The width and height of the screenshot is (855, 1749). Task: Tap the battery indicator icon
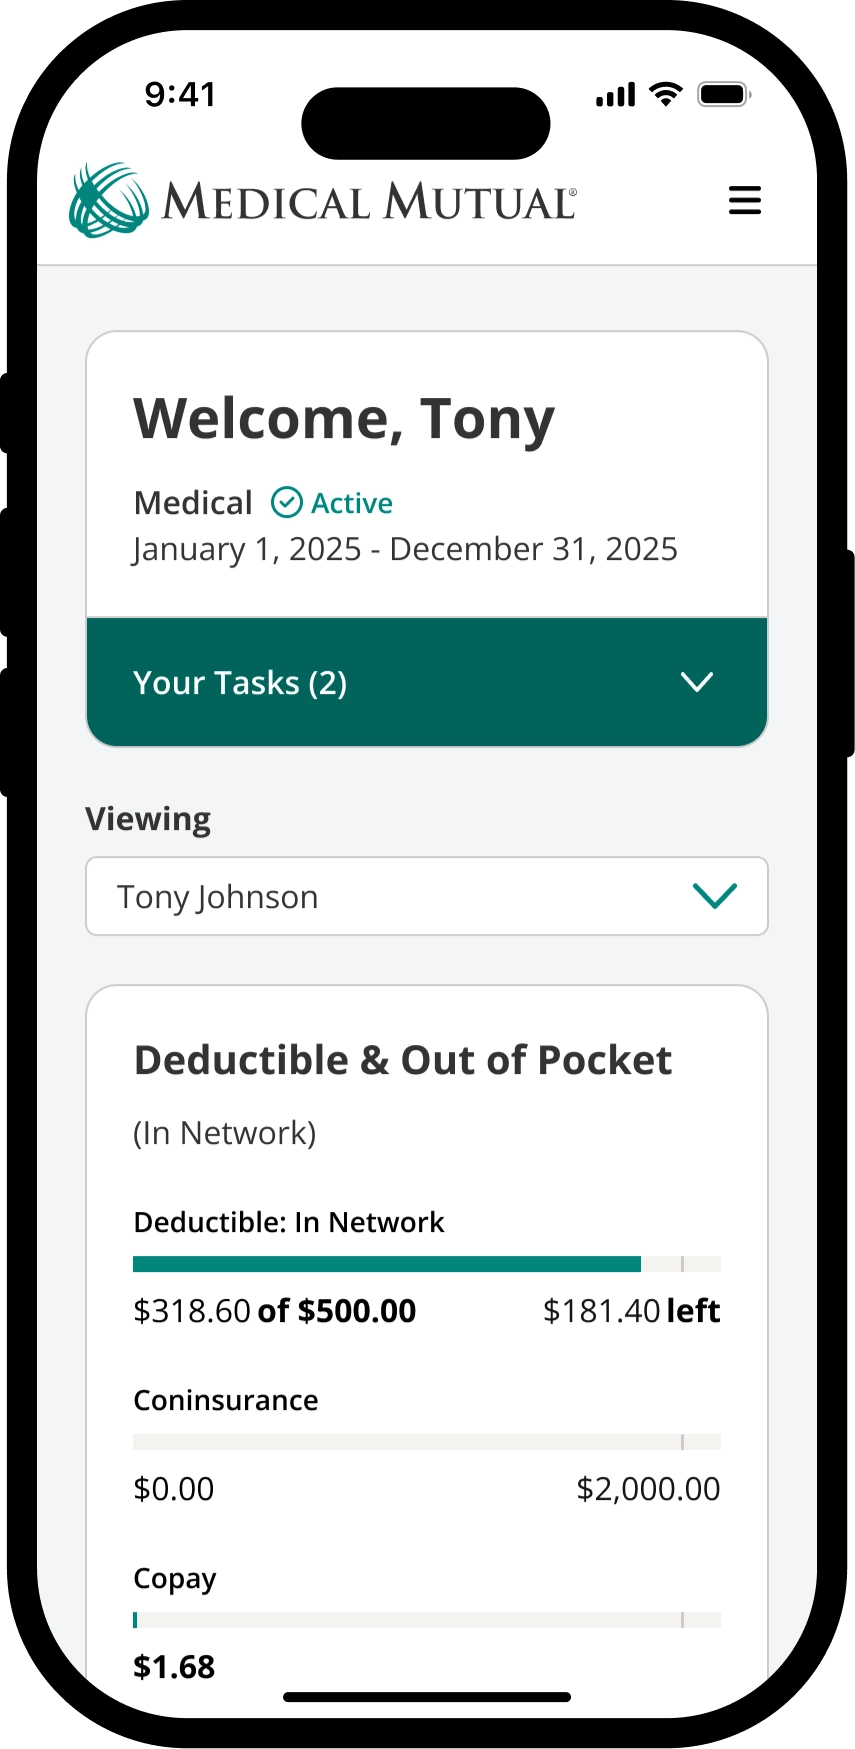pos(724,95)
